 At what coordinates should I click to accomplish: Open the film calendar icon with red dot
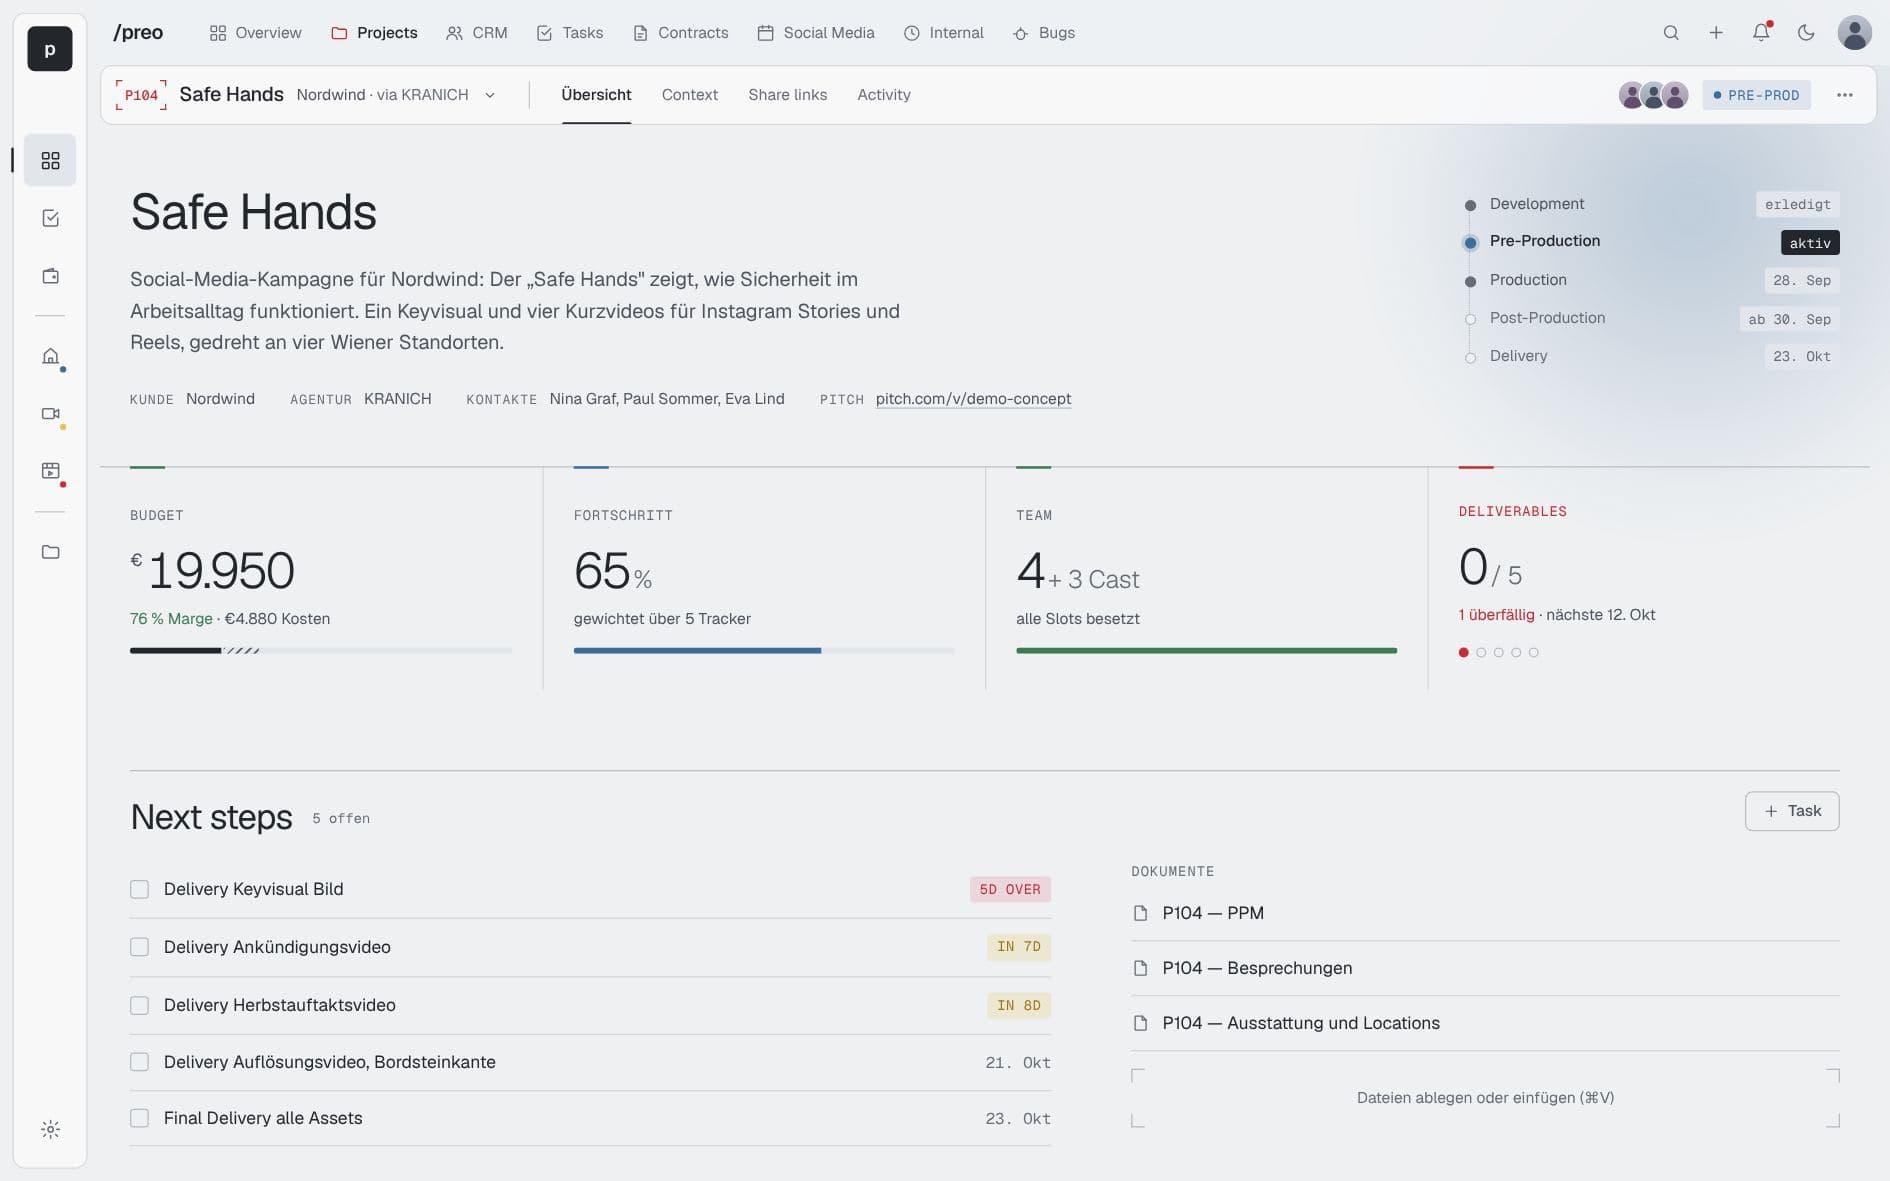pyautogui.click(x=50, y=470)
